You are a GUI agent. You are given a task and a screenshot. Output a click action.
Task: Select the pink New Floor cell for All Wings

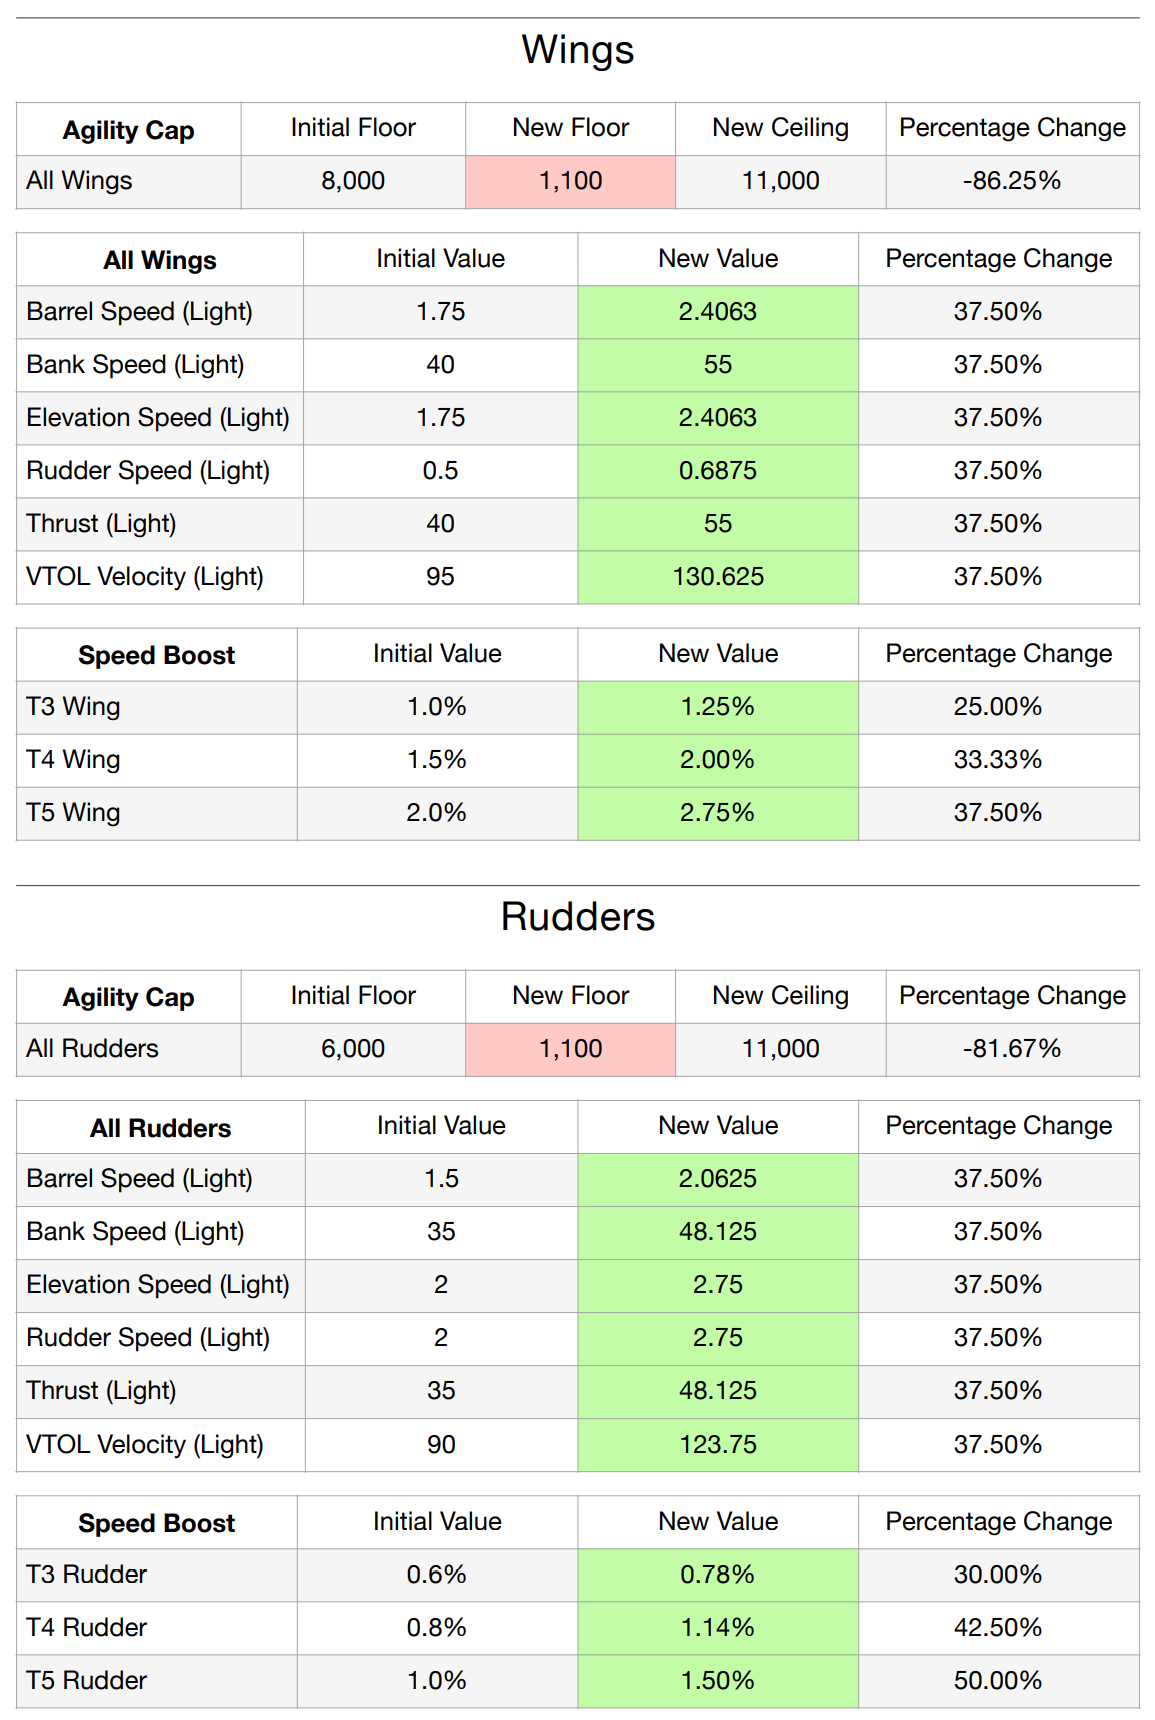pos(570,181)
